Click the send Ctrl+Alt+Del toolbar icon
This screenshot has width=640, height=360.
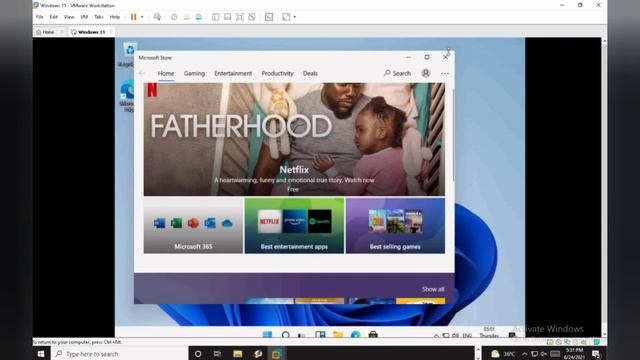point(157,17)
